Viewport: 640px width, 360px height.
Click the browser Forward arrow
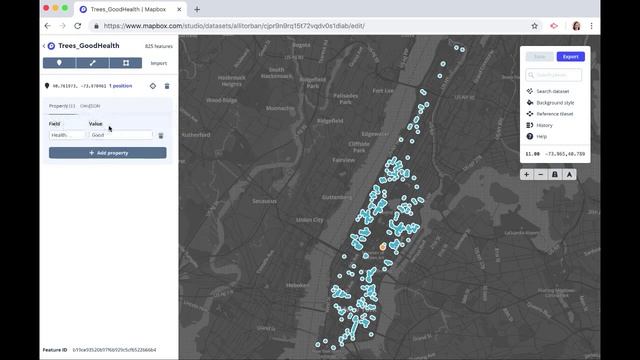(x=62, y=26)
